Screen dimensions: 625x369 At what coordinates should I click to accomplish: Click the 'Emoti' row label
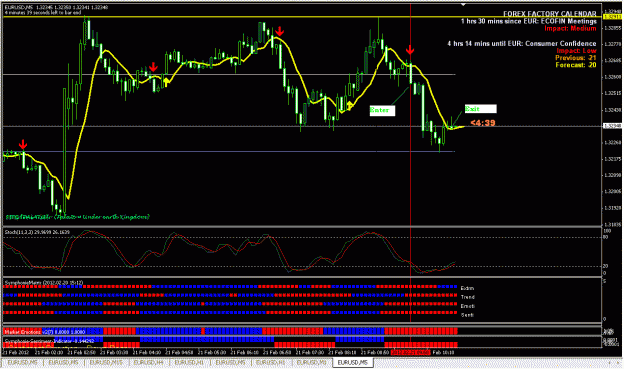tap(468, 306)
